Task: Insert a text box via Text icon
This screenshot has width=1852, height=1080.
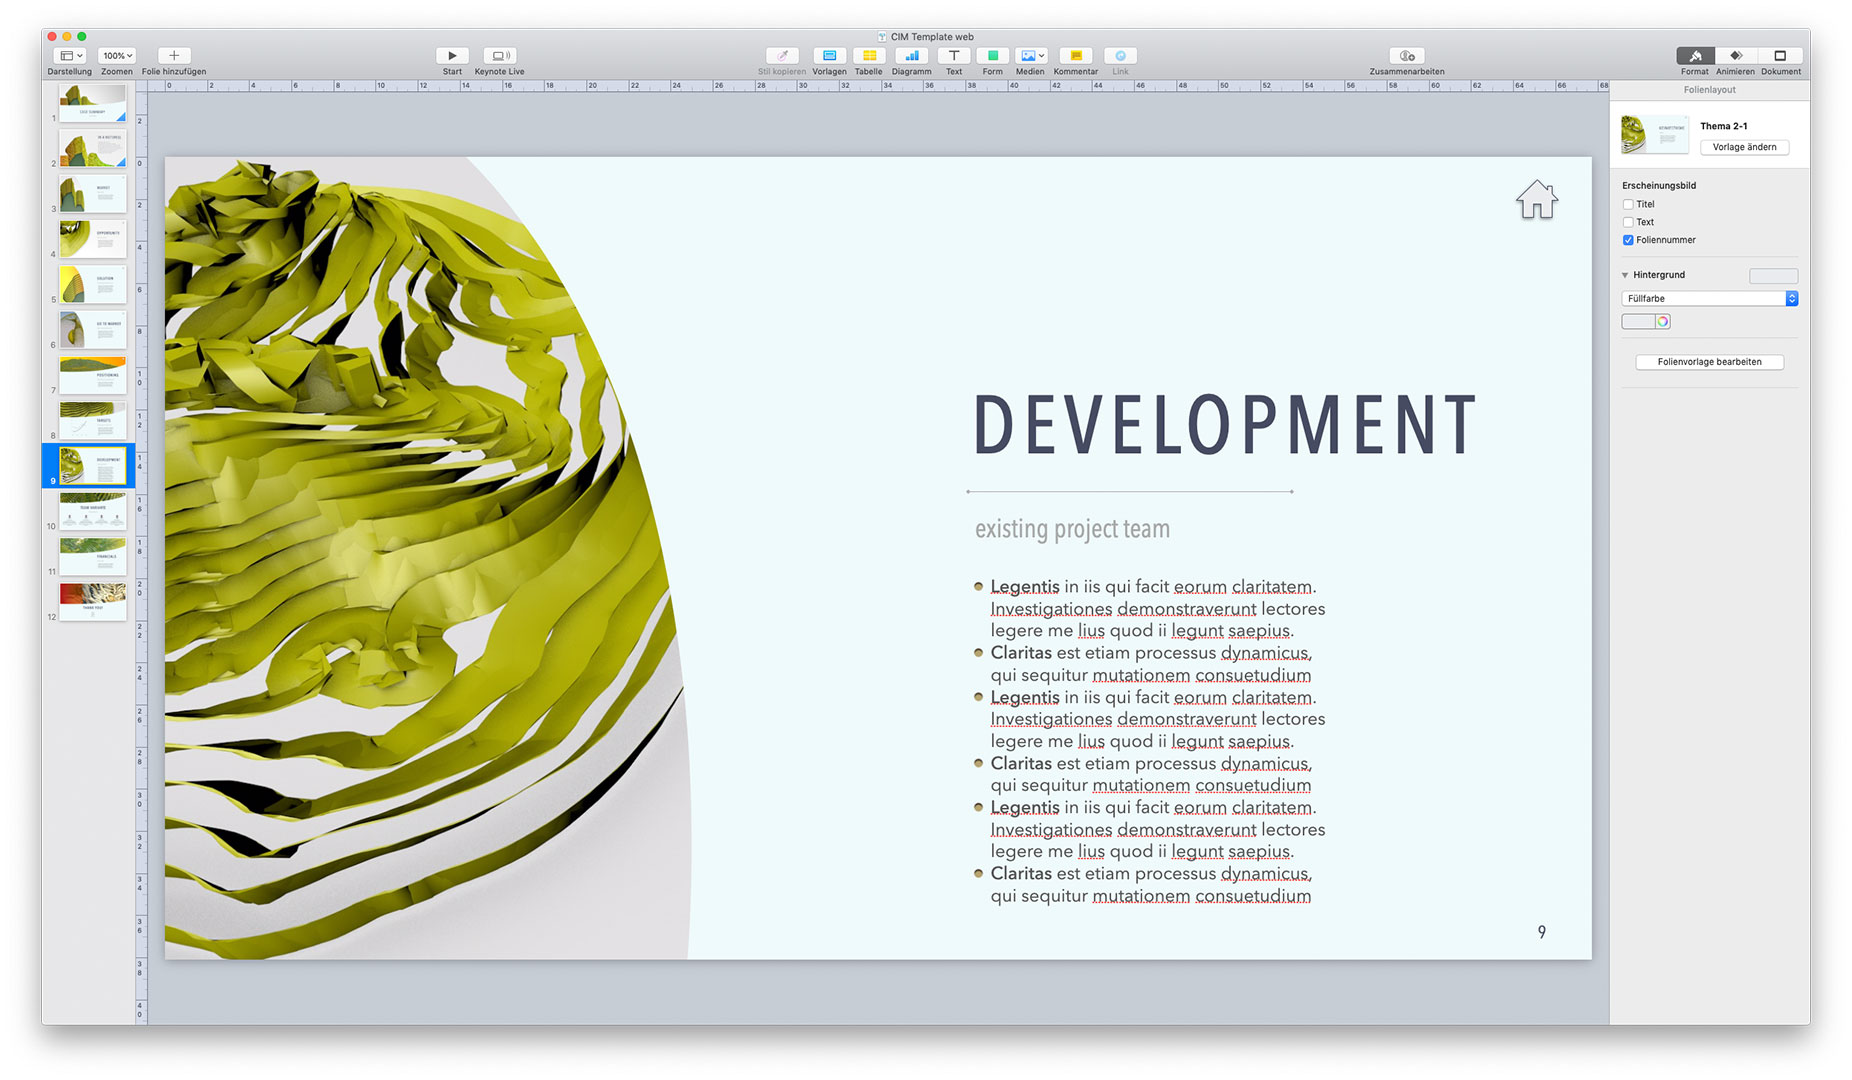Action: click(x=954, y=56)
